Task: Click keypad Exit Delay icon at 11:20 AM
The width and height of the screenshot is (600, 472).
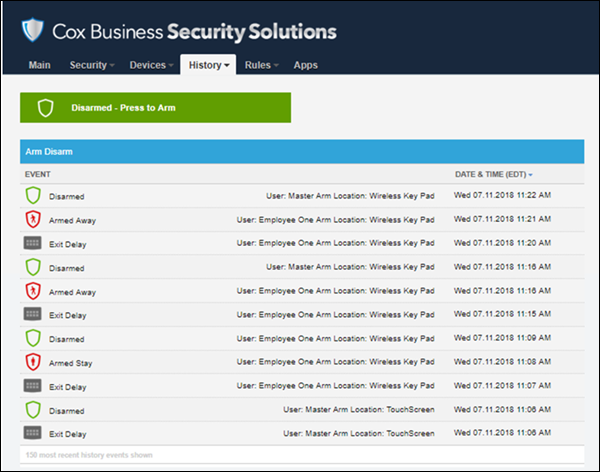Action: [33, 243]
